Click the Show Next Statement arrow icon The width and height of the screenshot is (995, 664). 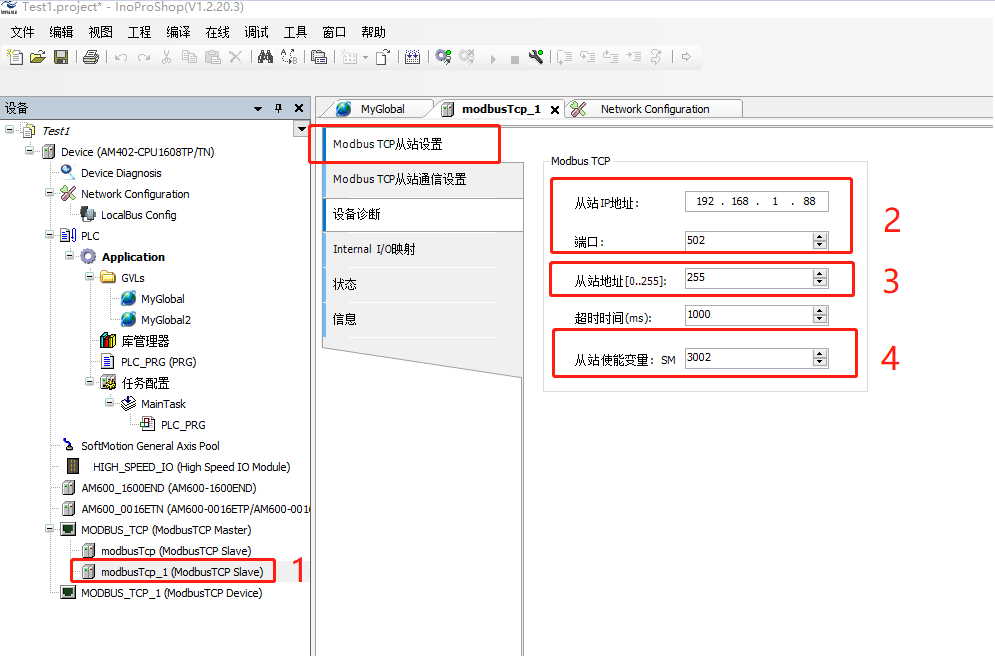coord(686,57)
